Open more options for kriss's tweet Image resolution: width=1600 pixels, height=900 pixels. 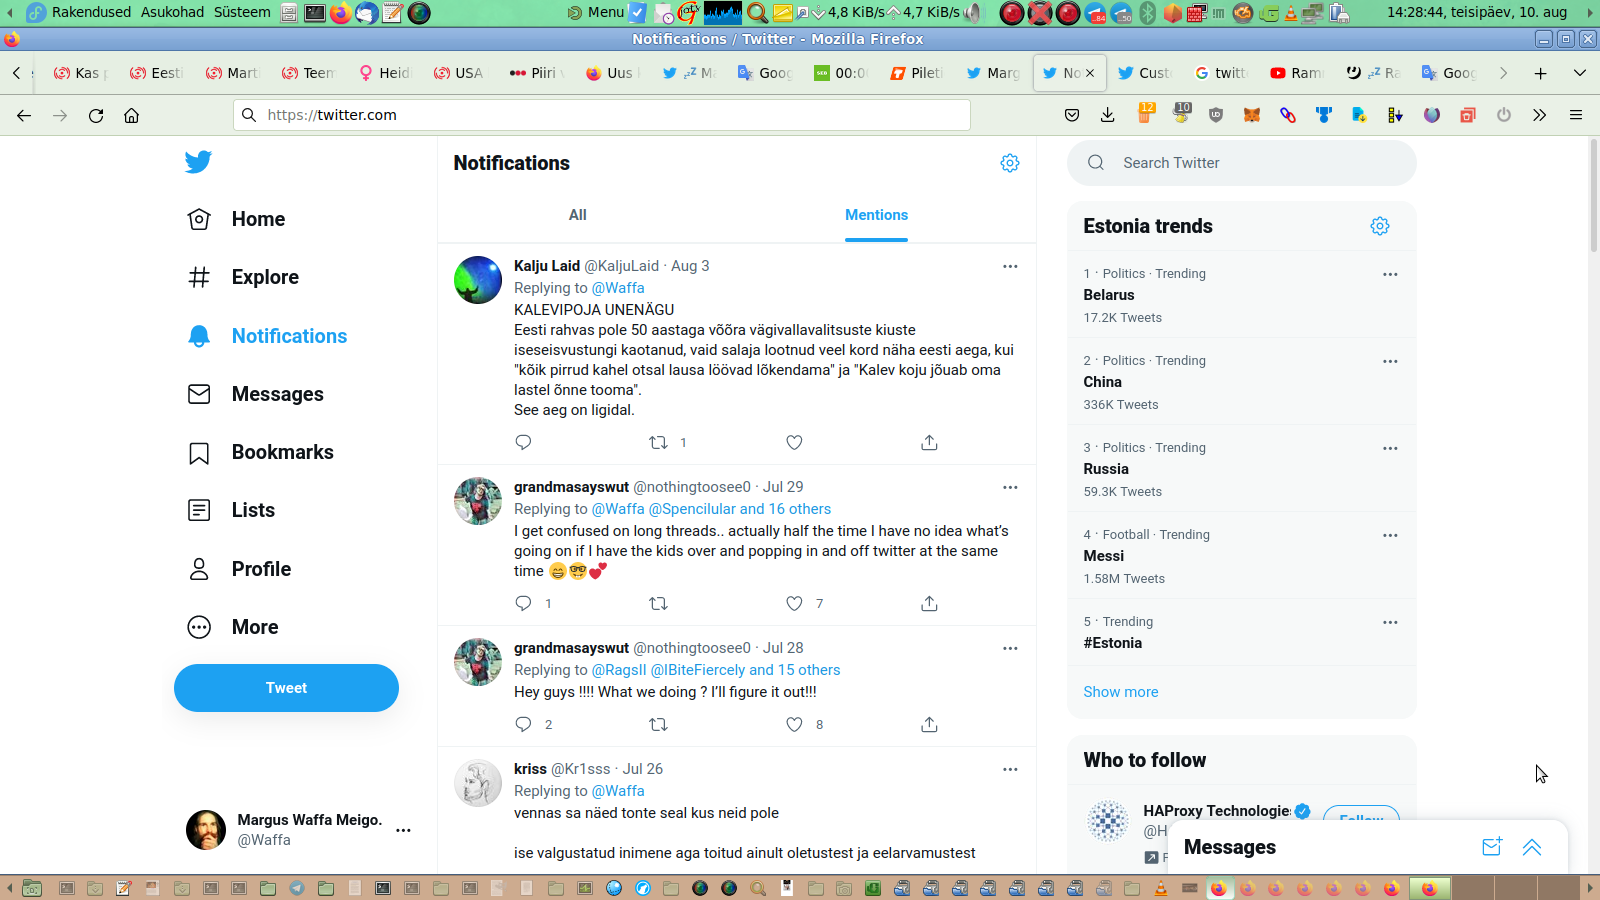coord(1010,769)
